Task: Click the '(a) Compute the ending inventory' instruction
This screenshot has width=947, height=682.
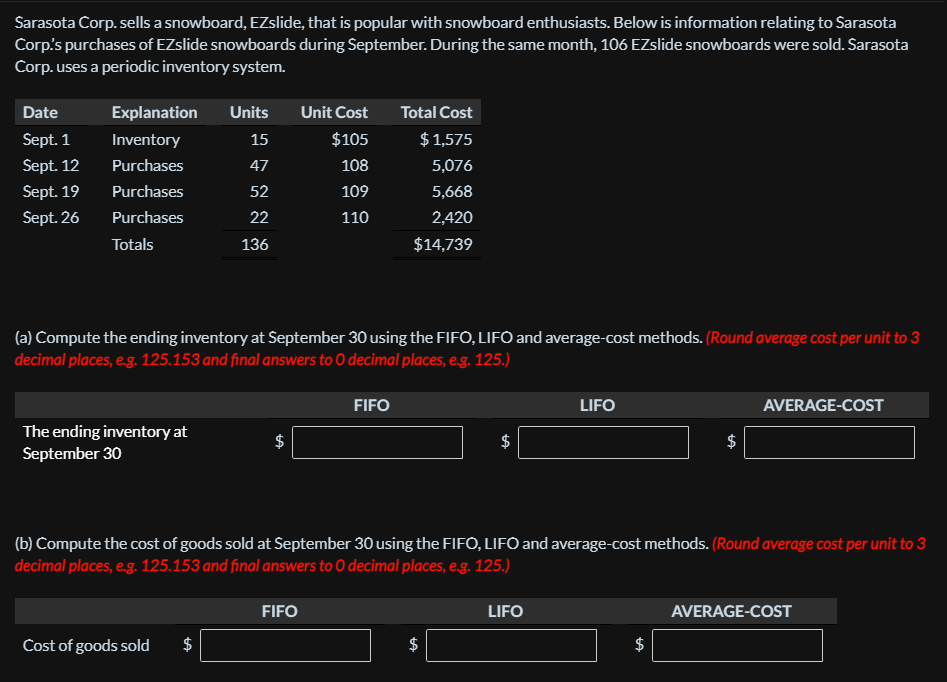Action: 359,338
